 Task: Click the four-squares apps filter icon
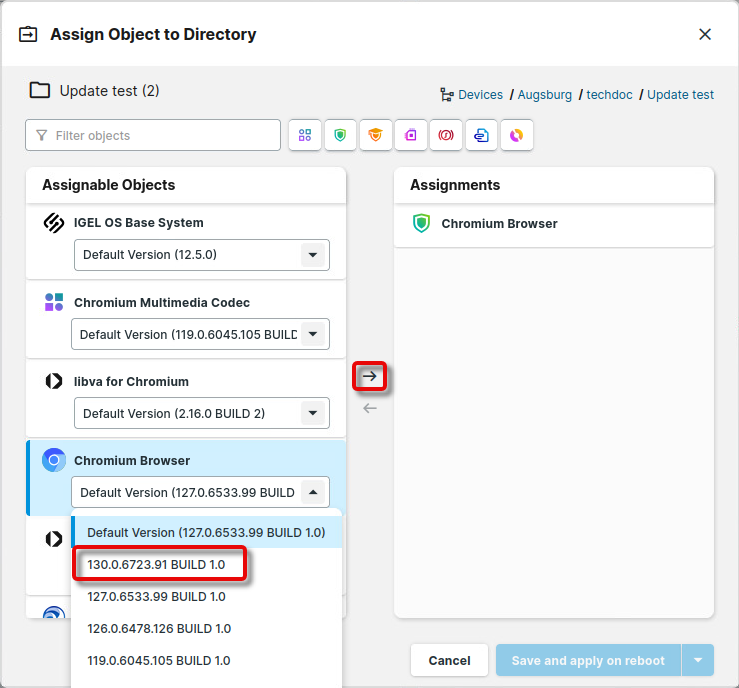(x=305, y=135)
